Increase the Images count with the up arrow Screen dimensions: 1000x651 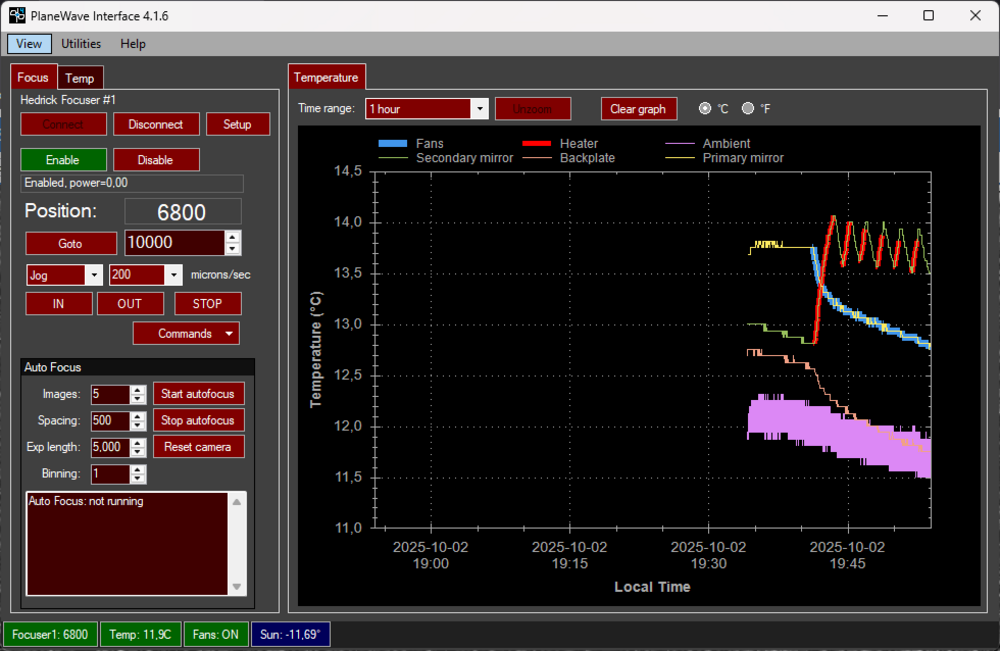click(x=139, y=390)
